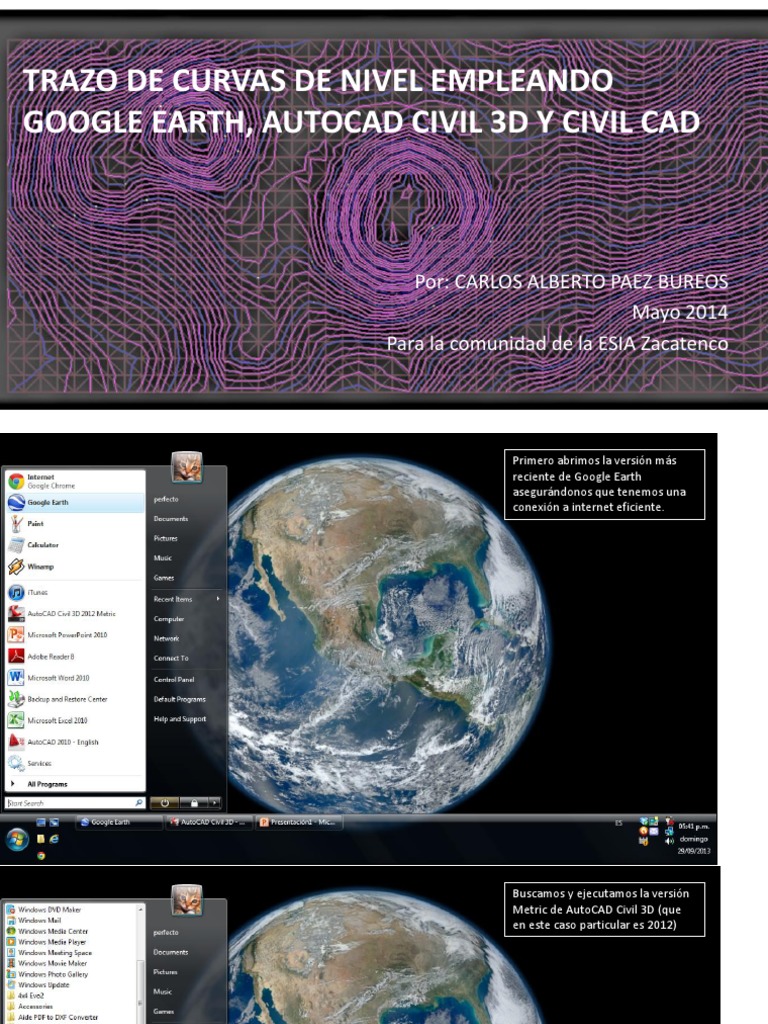The height and width of the screenshot is (1024, 768).
Task: Click the Windows Start orb
Action: point(17,839)
